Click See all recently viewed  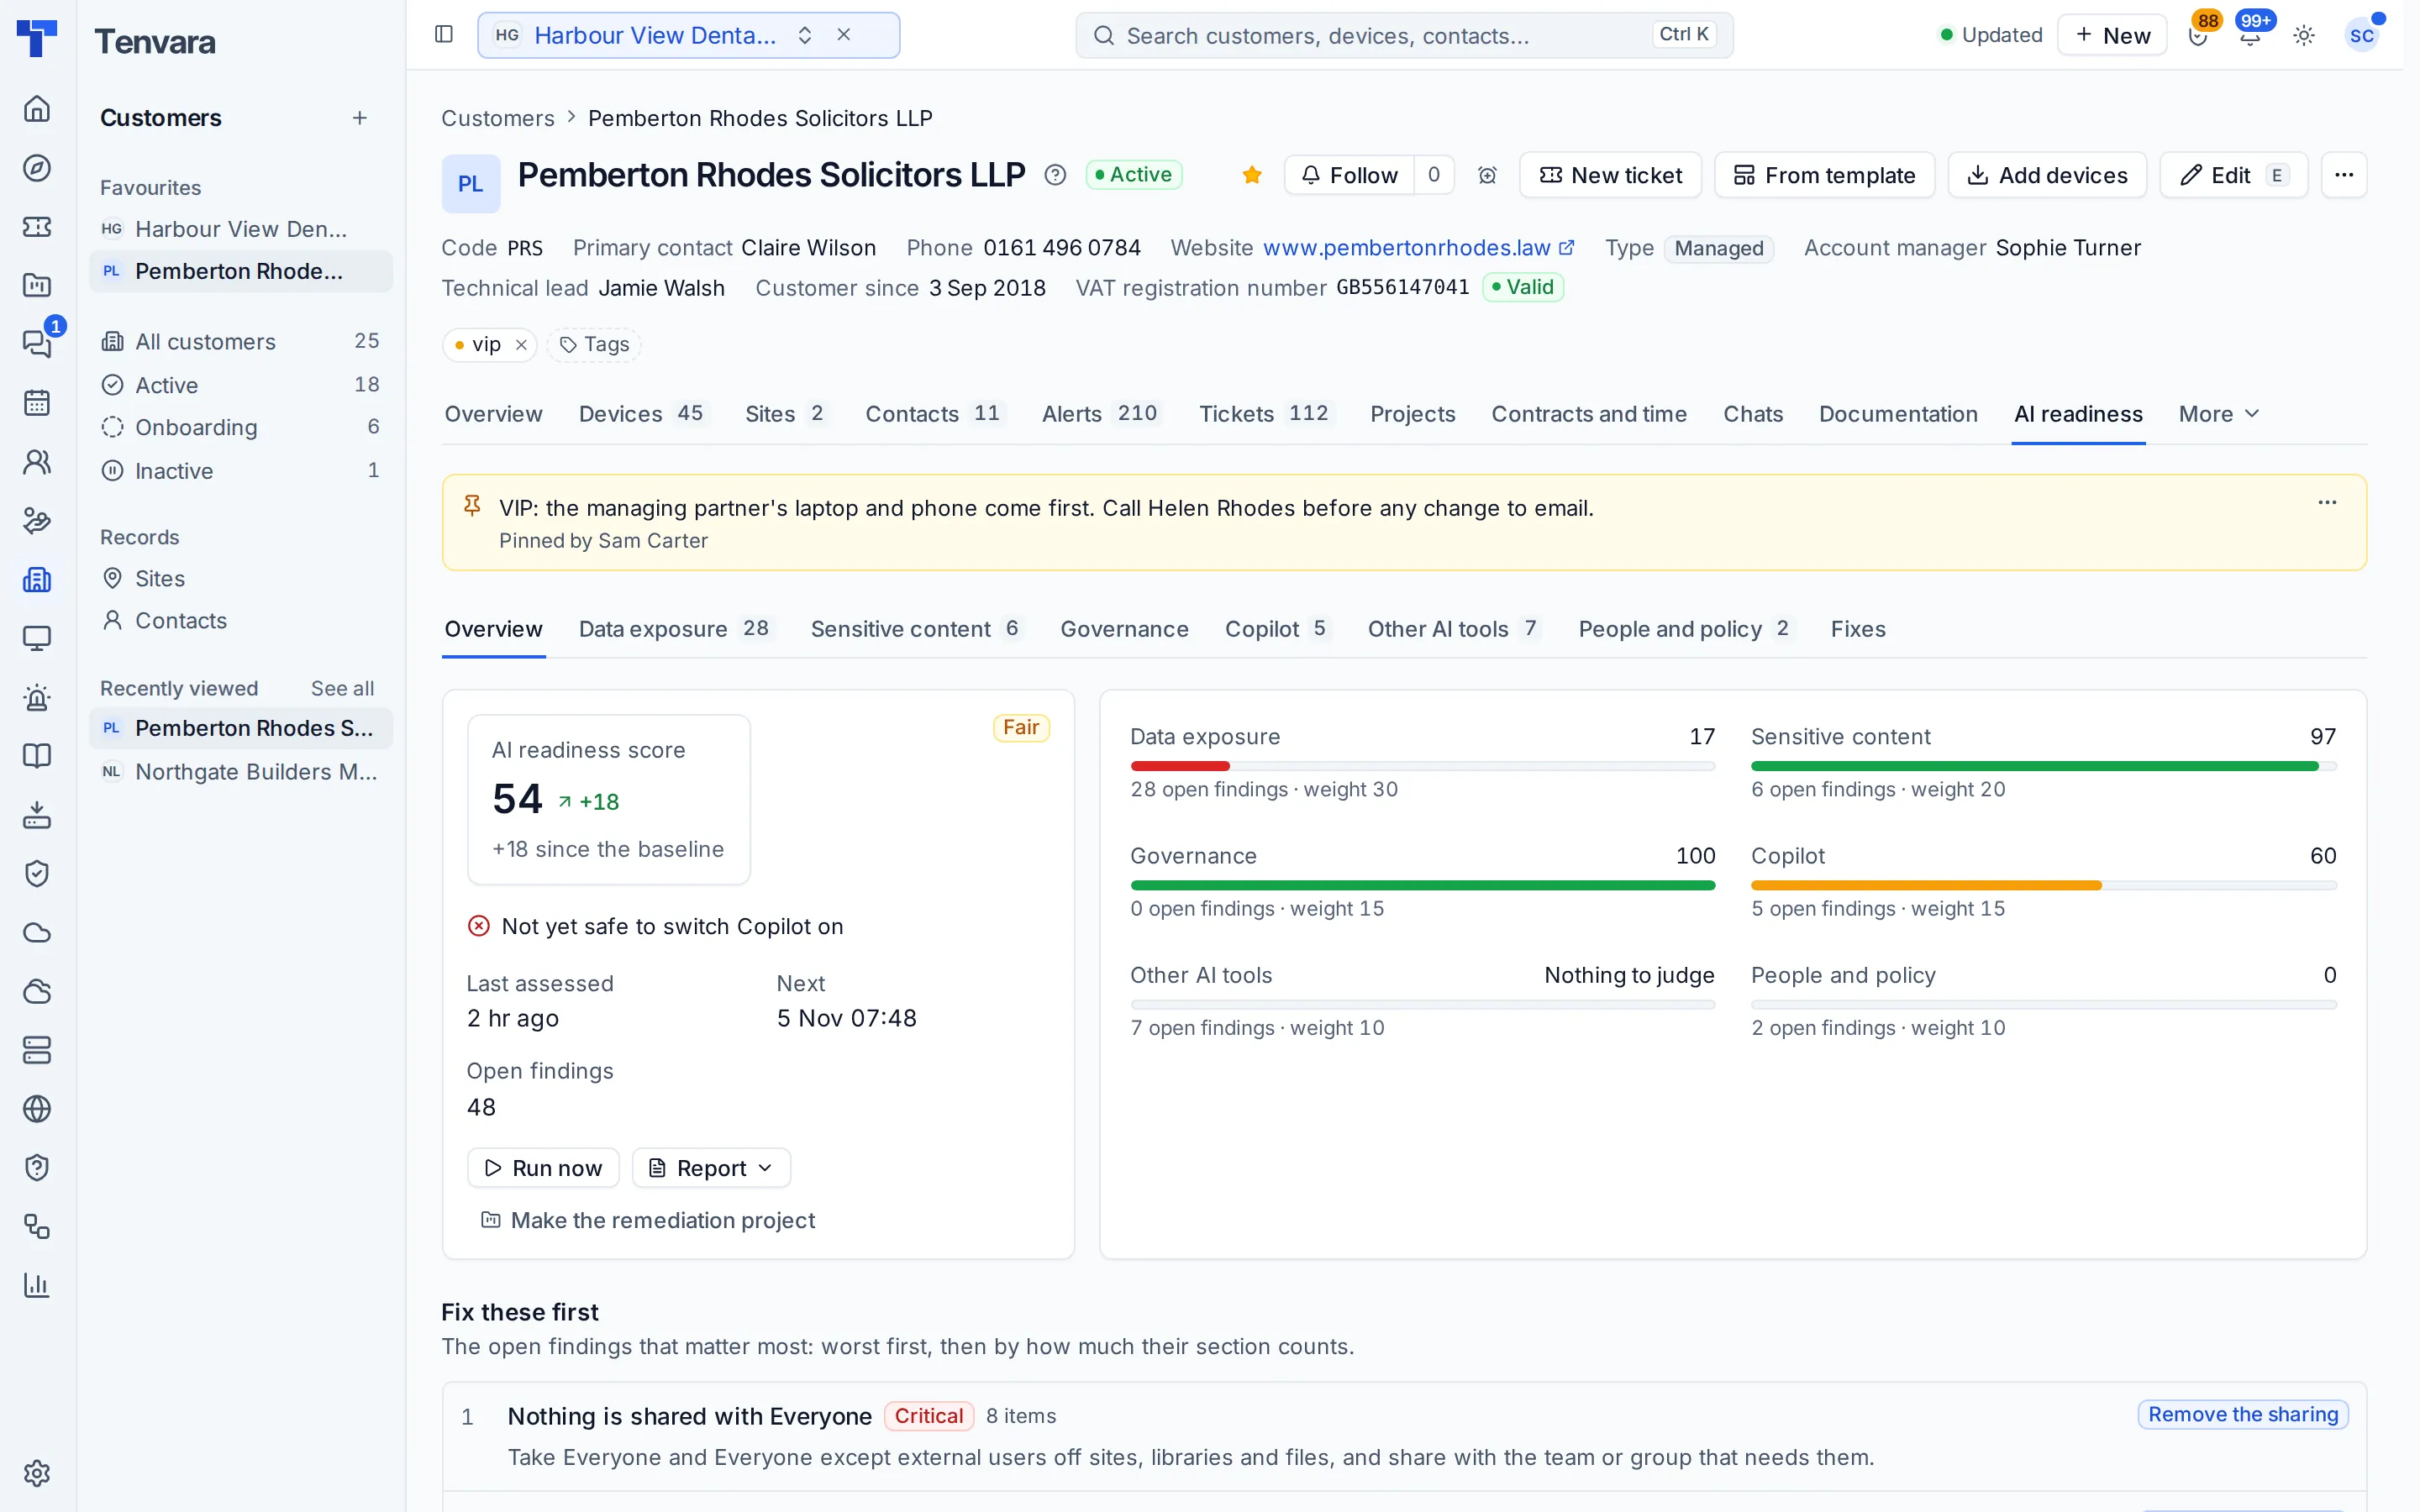[342, 688]
